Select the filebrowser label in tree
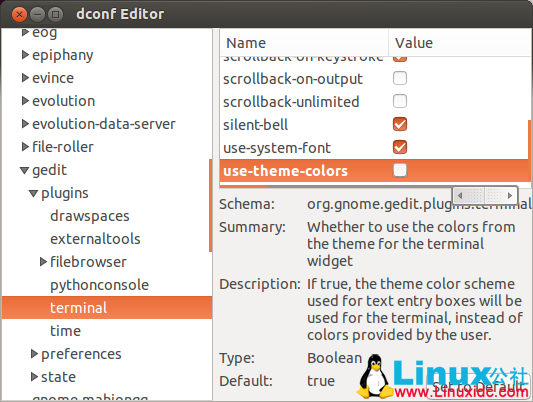Viewport: 533px width, 402px height. tap(88, 262)
